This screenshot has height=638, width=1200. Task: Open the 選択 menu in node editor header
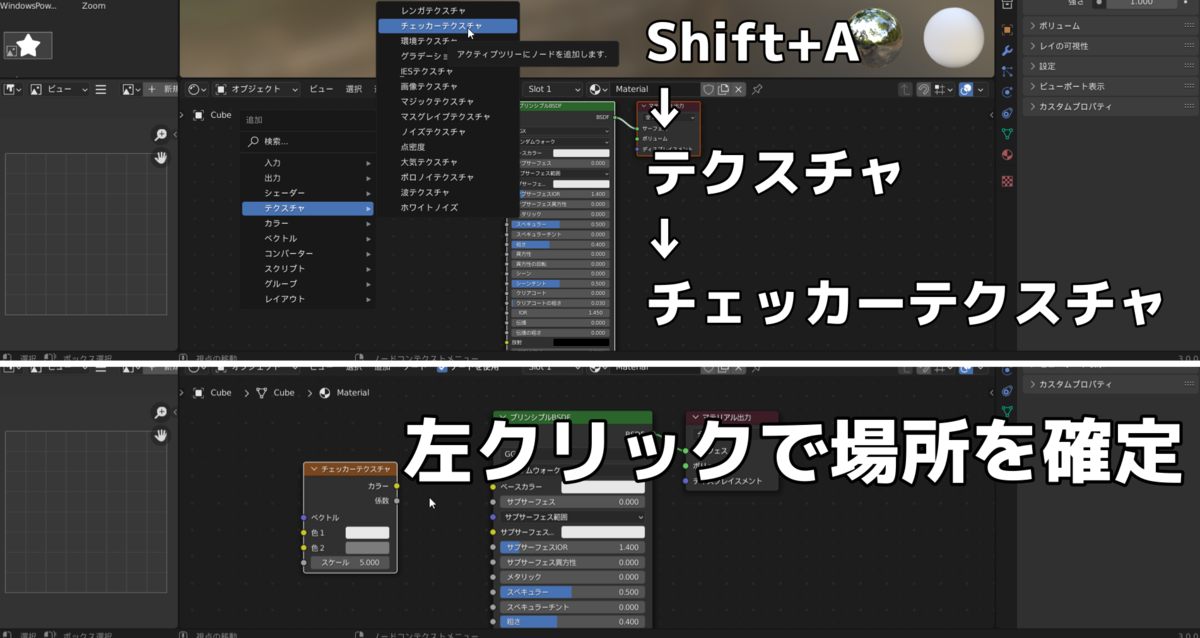pyautogui.click(x=354, y=89)
